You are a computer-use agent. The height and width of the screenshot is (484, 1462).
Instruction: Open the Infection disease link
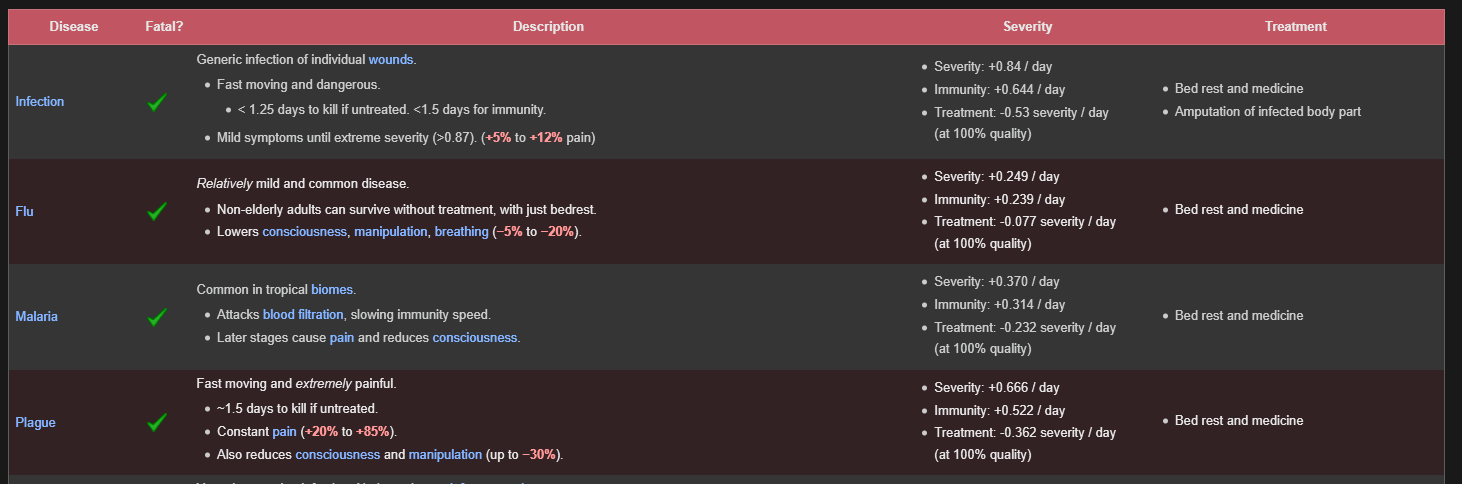40,102
